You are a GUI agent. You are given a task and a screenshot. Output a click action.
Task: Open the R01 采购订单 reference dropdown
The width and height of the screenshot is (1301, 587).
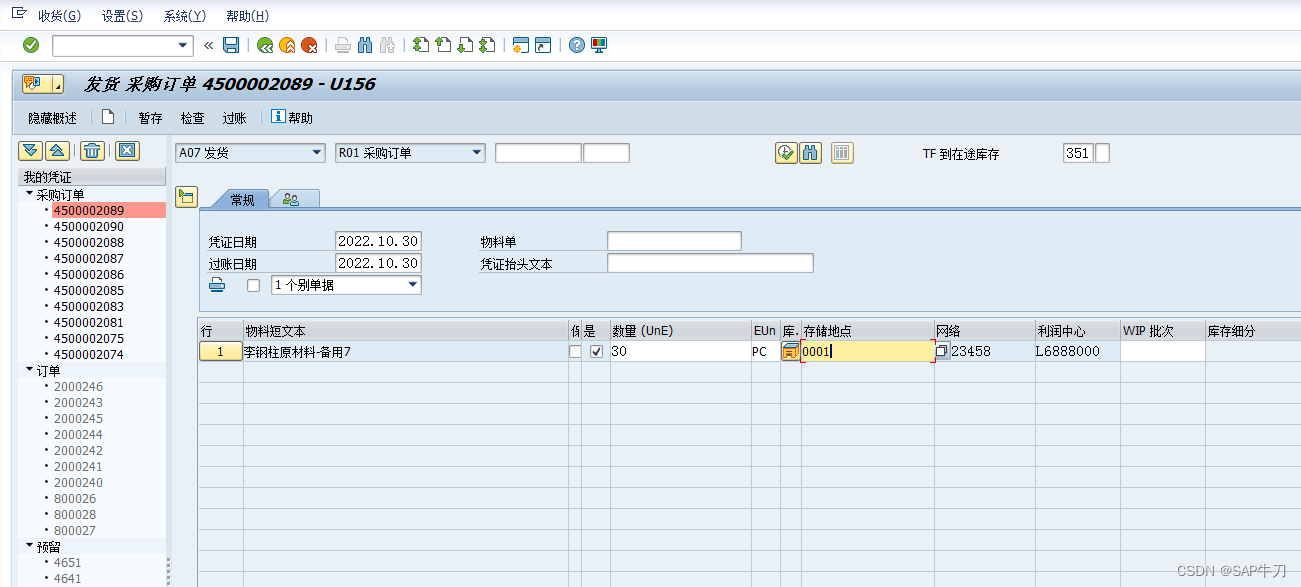tap(477, 153)
